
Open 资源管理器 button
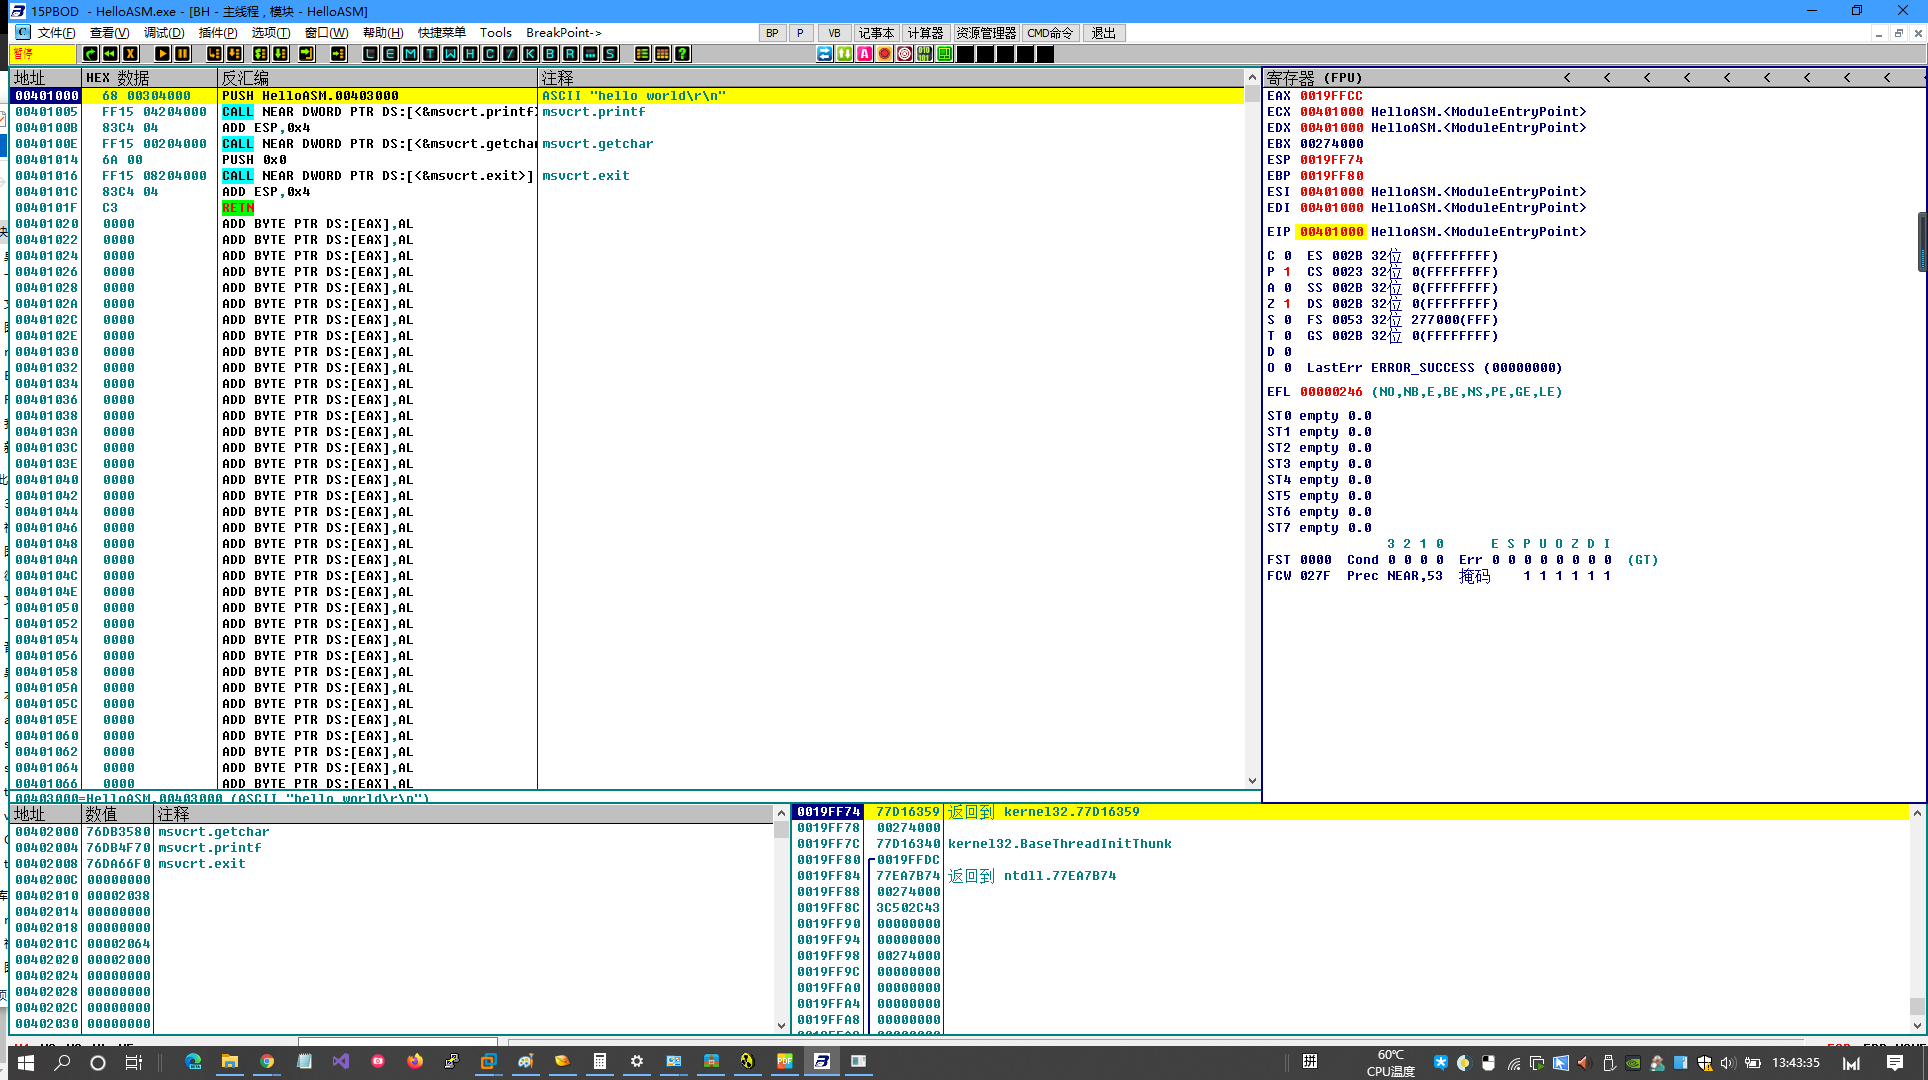(986, 33)
